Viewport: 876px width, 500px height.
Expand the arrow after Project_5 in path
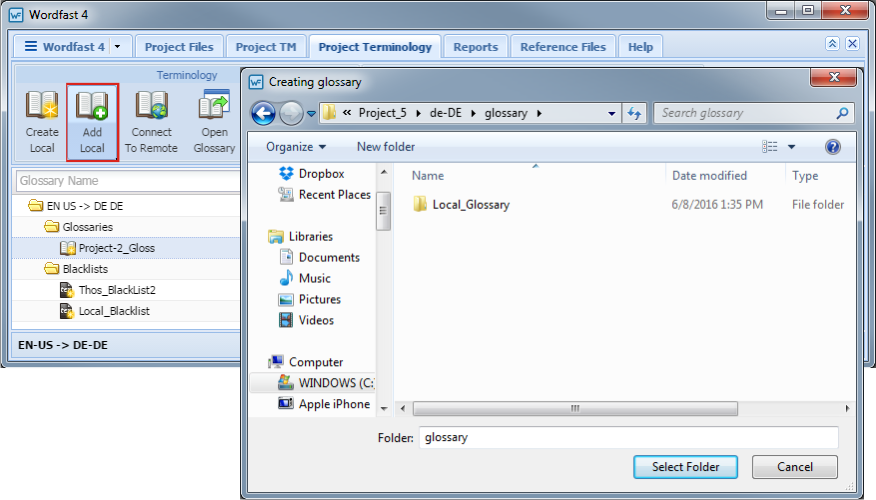pos(418,113)
